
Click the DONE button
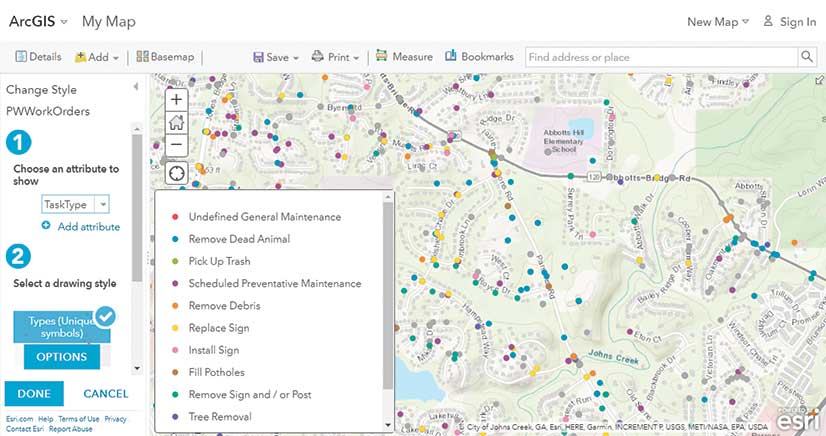click(x=34, y=394)
